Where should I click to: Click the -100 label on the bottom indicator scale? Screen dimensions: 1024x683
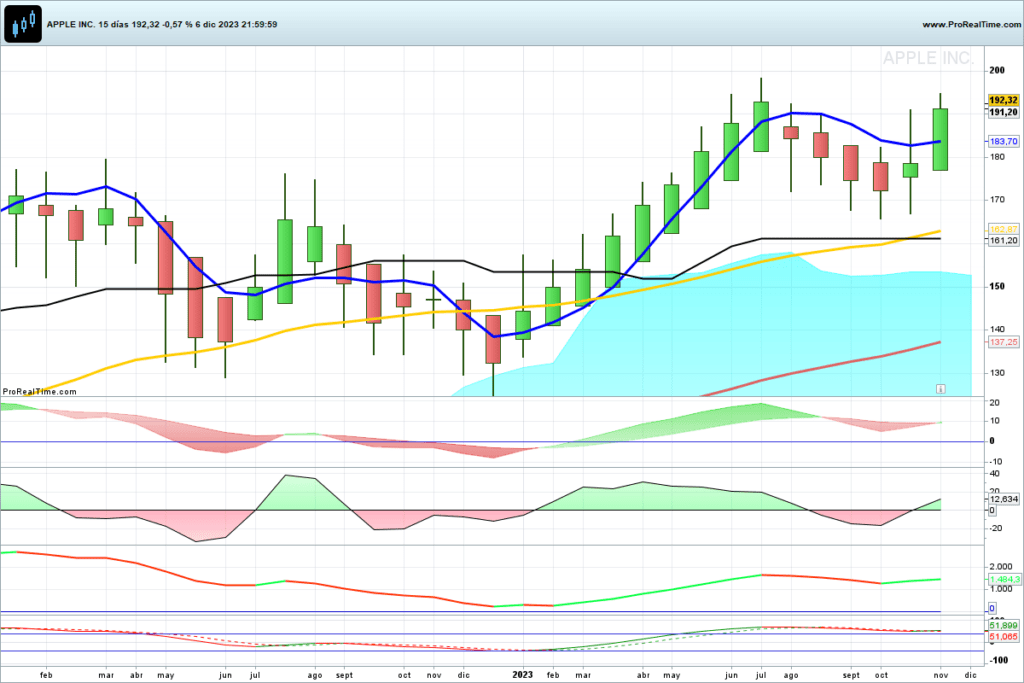click(999, 660)
